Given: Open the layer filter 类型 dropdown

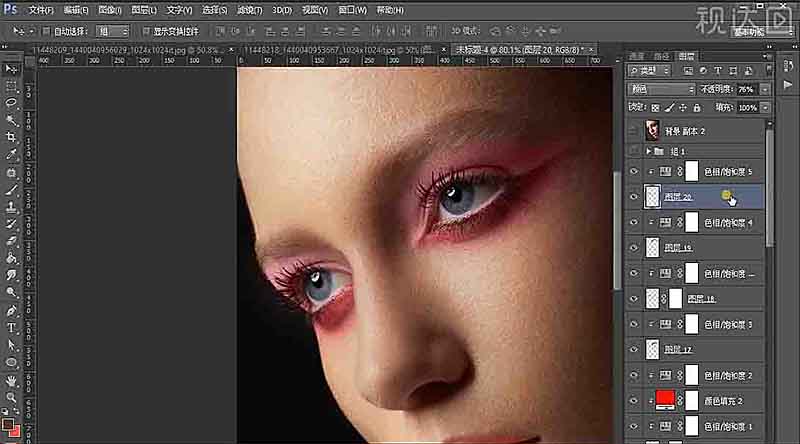Looking at the screenshot, I should click(649, 70).
